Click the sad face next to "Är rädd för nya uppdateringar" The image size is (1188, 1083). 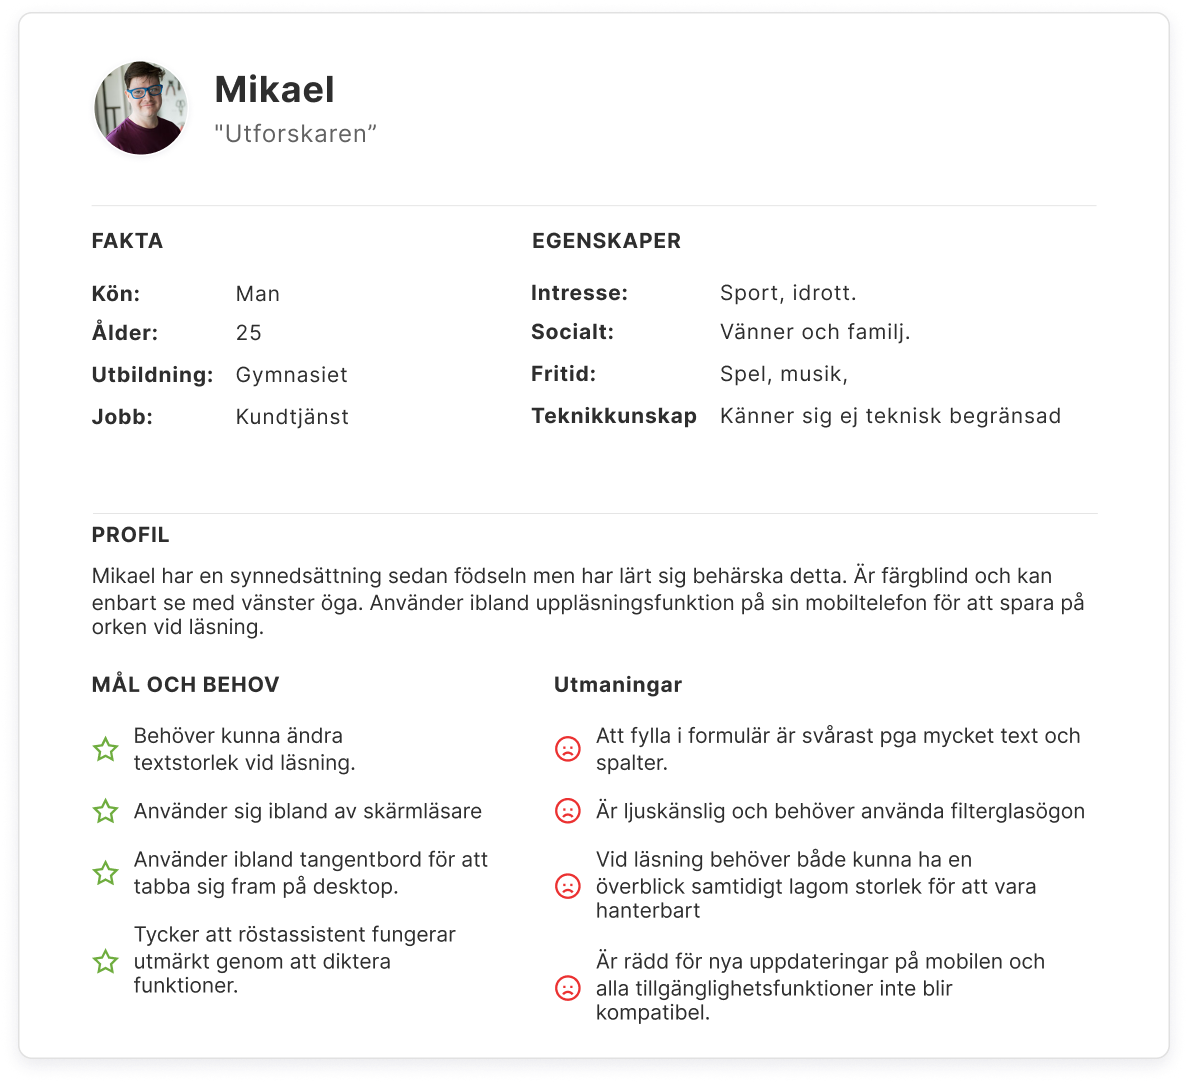567,988
